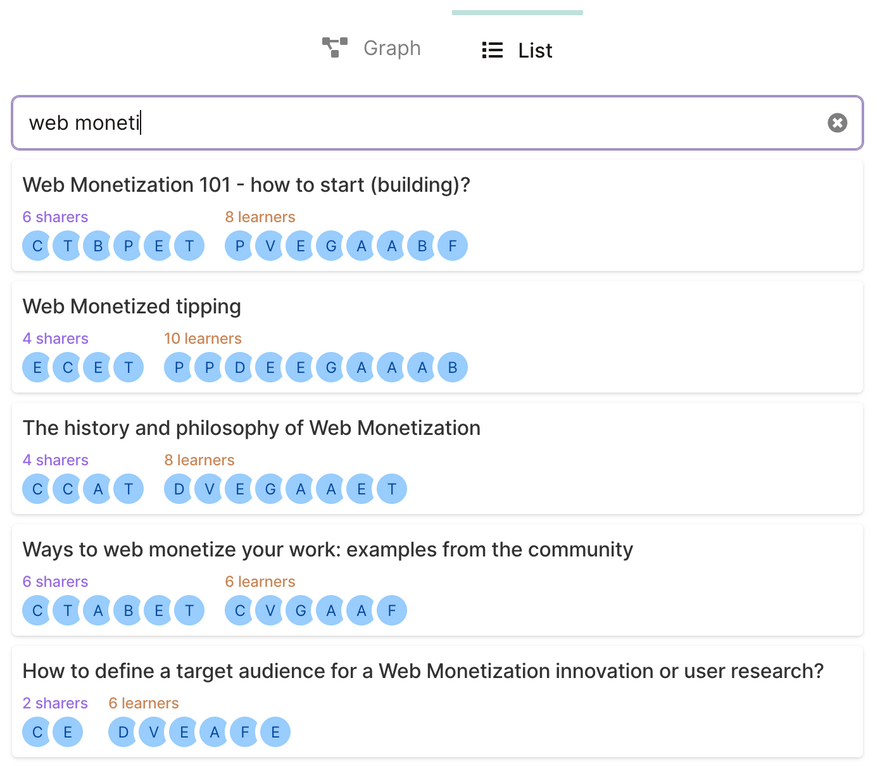The height and width of the screenshot is (766, 880).
Task: Select the List view tab
Action: 516,50
